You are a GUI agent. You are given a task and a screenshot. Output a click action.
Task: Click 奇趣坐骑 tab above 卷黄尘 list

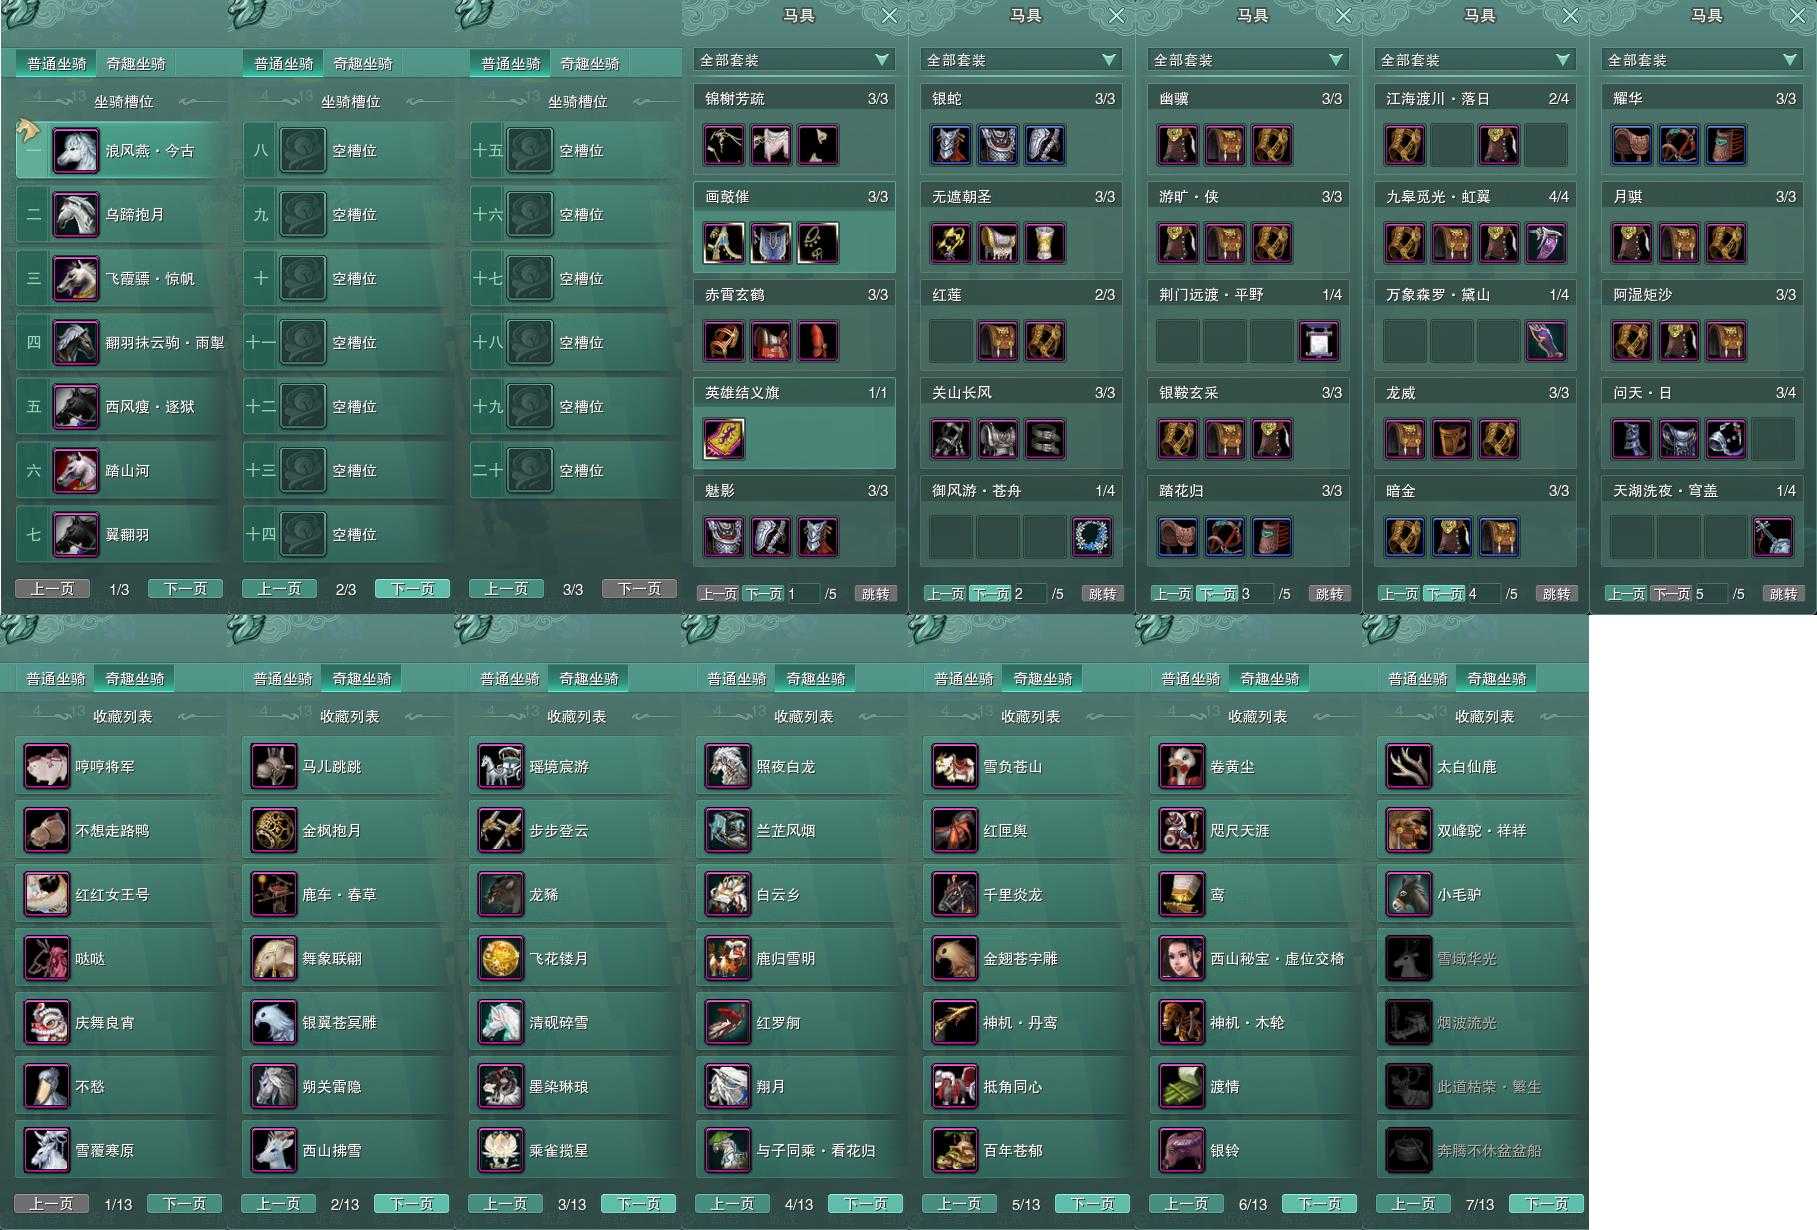[x=1270, y=678]
